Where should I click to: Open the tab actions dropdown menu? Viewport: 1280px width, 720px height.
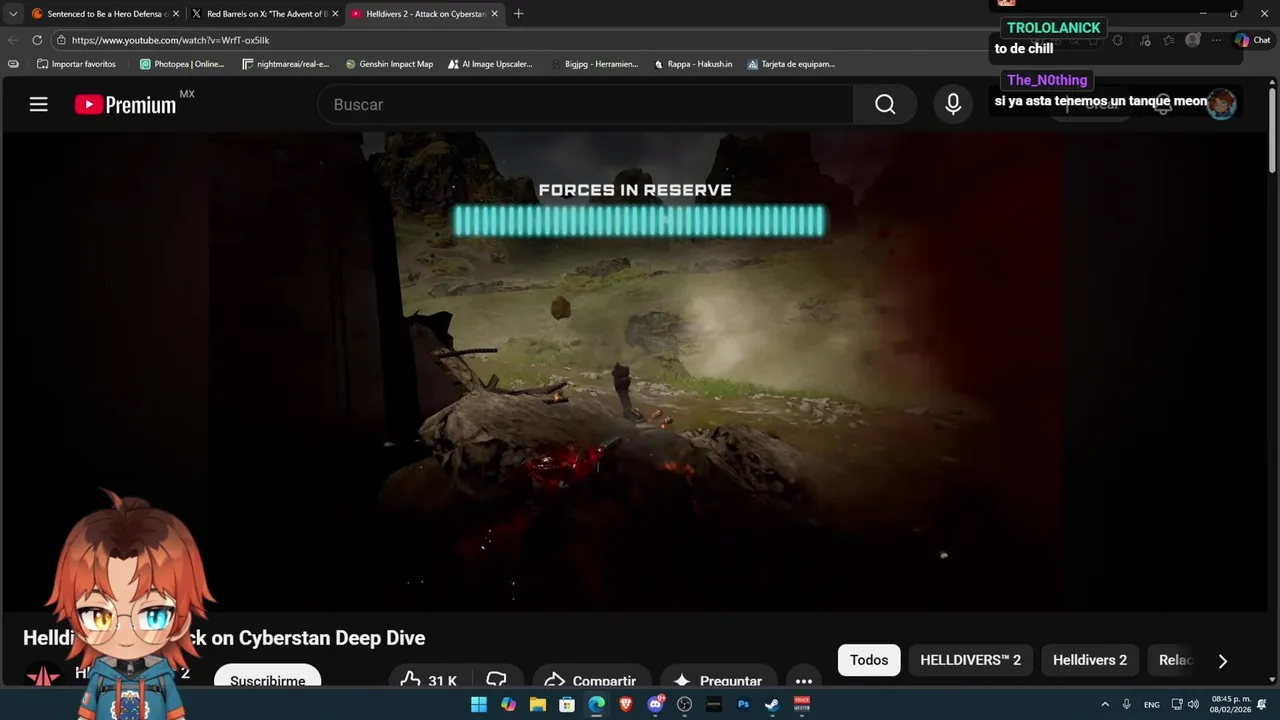click(x=13, y=14)
